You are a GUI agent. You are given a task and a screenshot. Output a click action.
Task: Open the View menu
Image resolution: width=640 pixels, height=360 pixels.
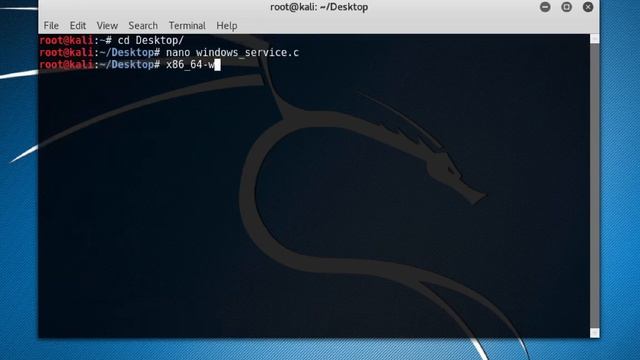point(107,25)
